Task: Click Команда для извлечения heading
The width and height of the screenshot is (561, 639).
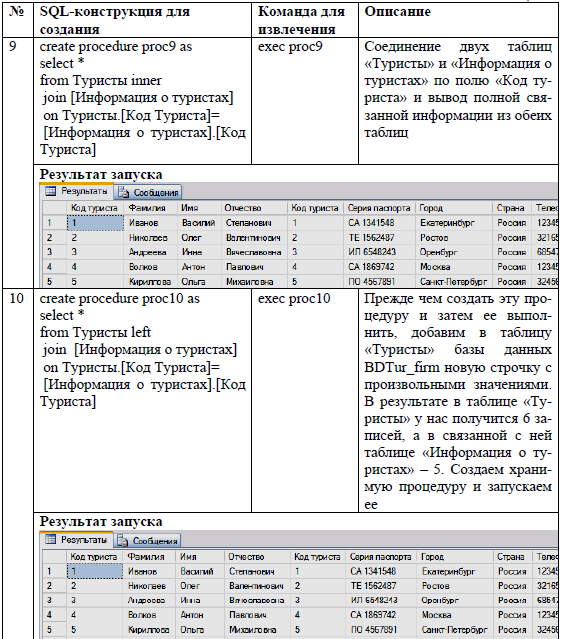Action: [x=301, y=20]
